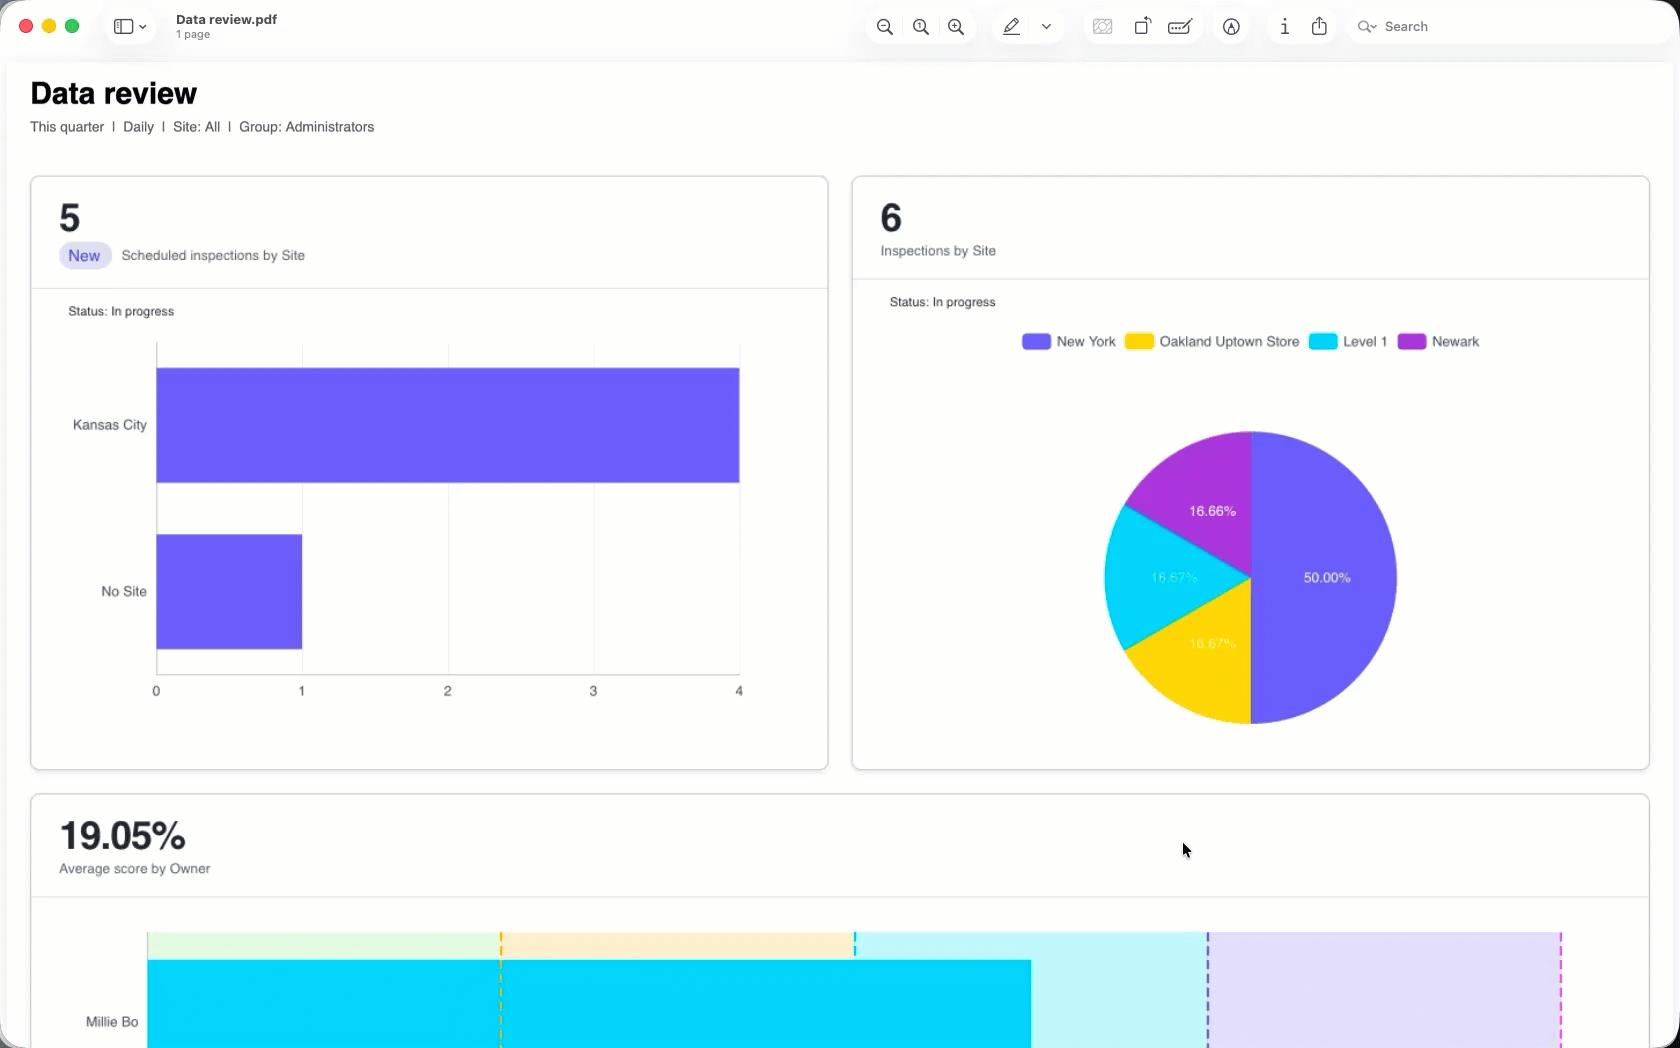Show the Markup toolbar
This screenshot has height=1048, width=1680.
(1232, 27)
